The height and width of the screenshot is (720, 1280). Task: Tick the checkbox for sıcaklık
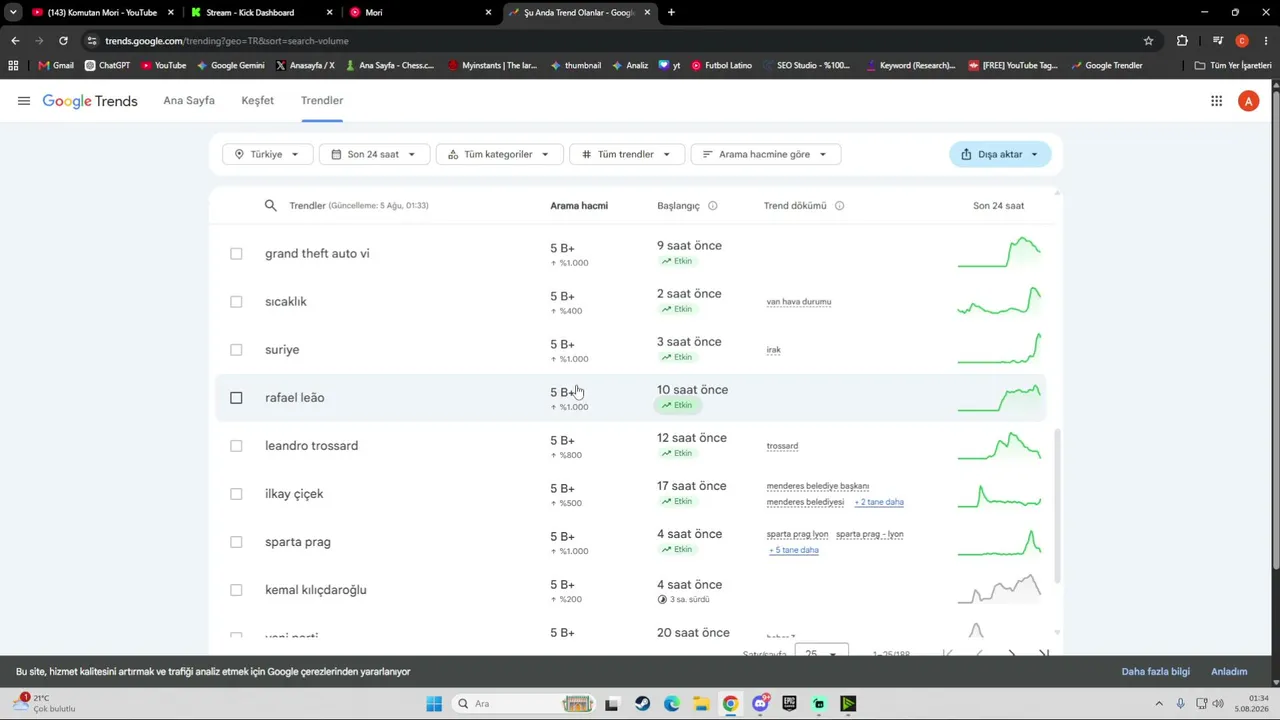pyautogui.click(x=236, y=302)
